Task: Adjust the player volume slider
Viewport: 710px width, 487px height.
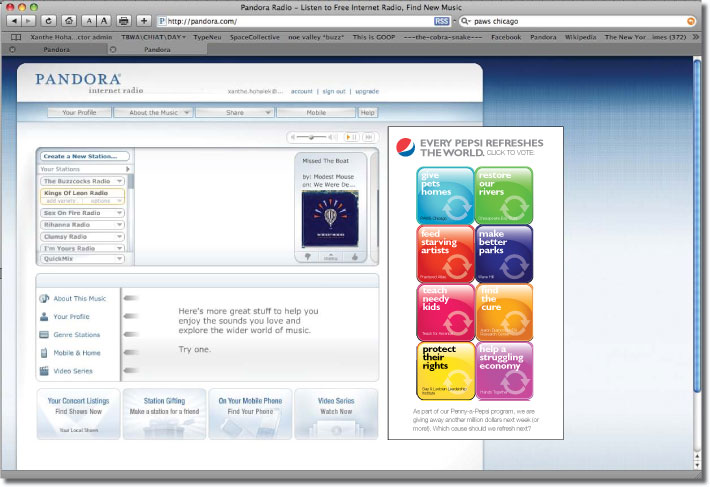Action: pos(312,137)
